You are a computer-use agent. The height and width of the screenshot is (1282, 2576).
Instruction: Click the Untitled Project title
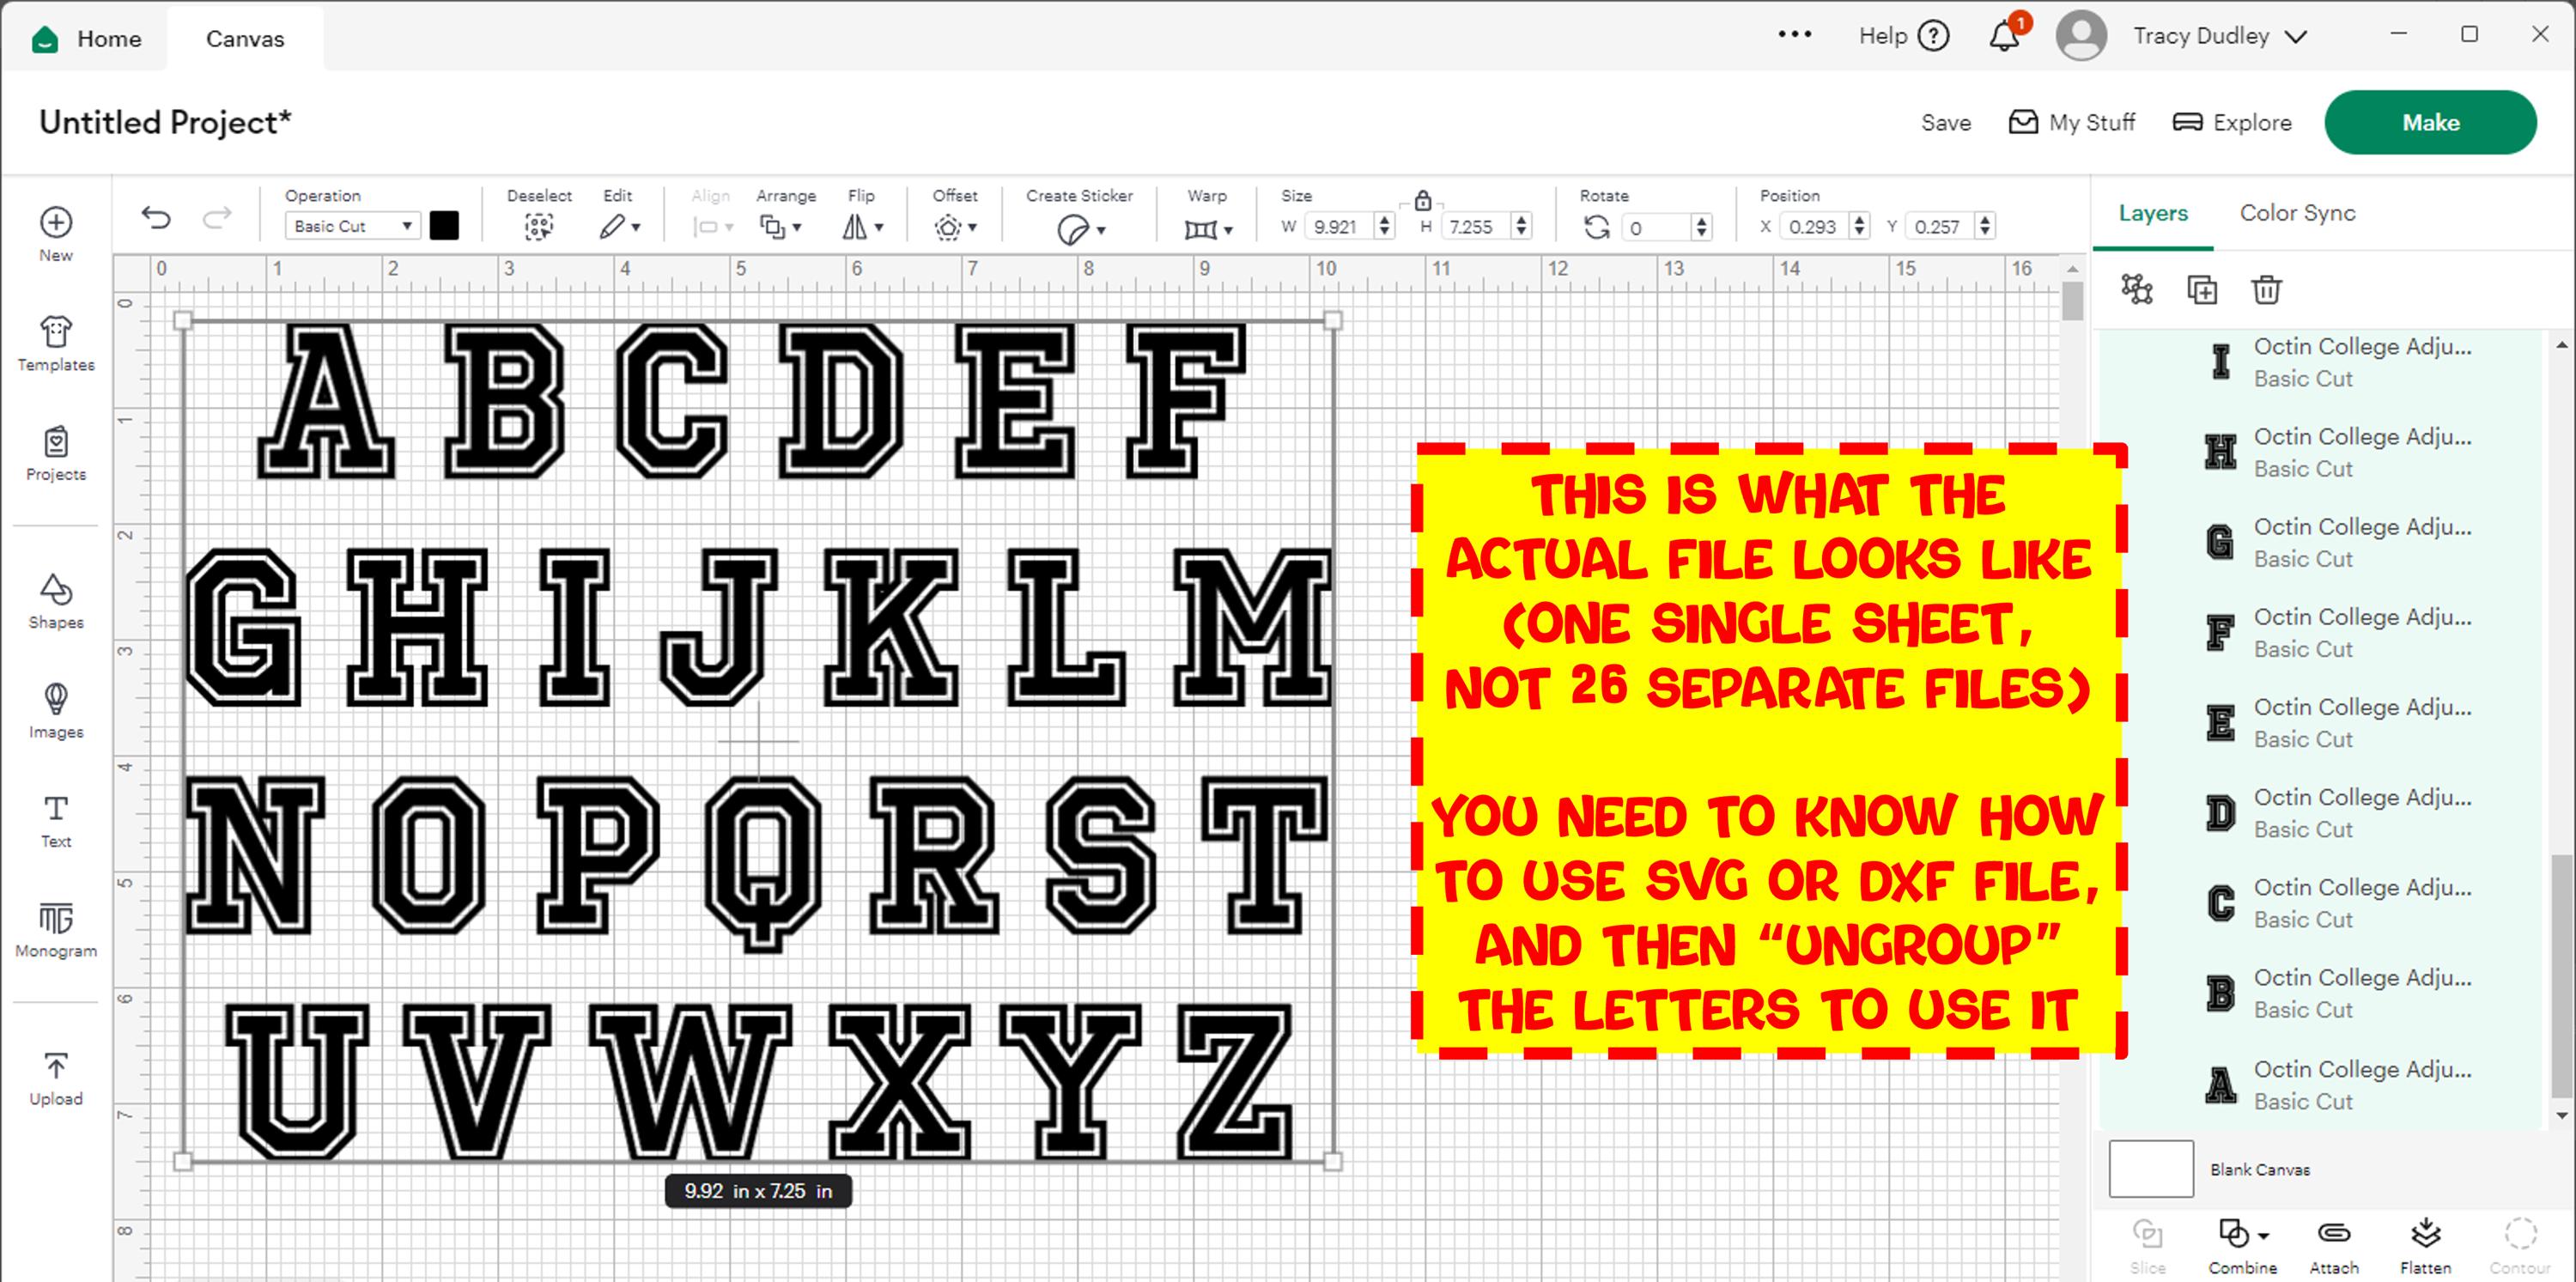click(165, 122)
